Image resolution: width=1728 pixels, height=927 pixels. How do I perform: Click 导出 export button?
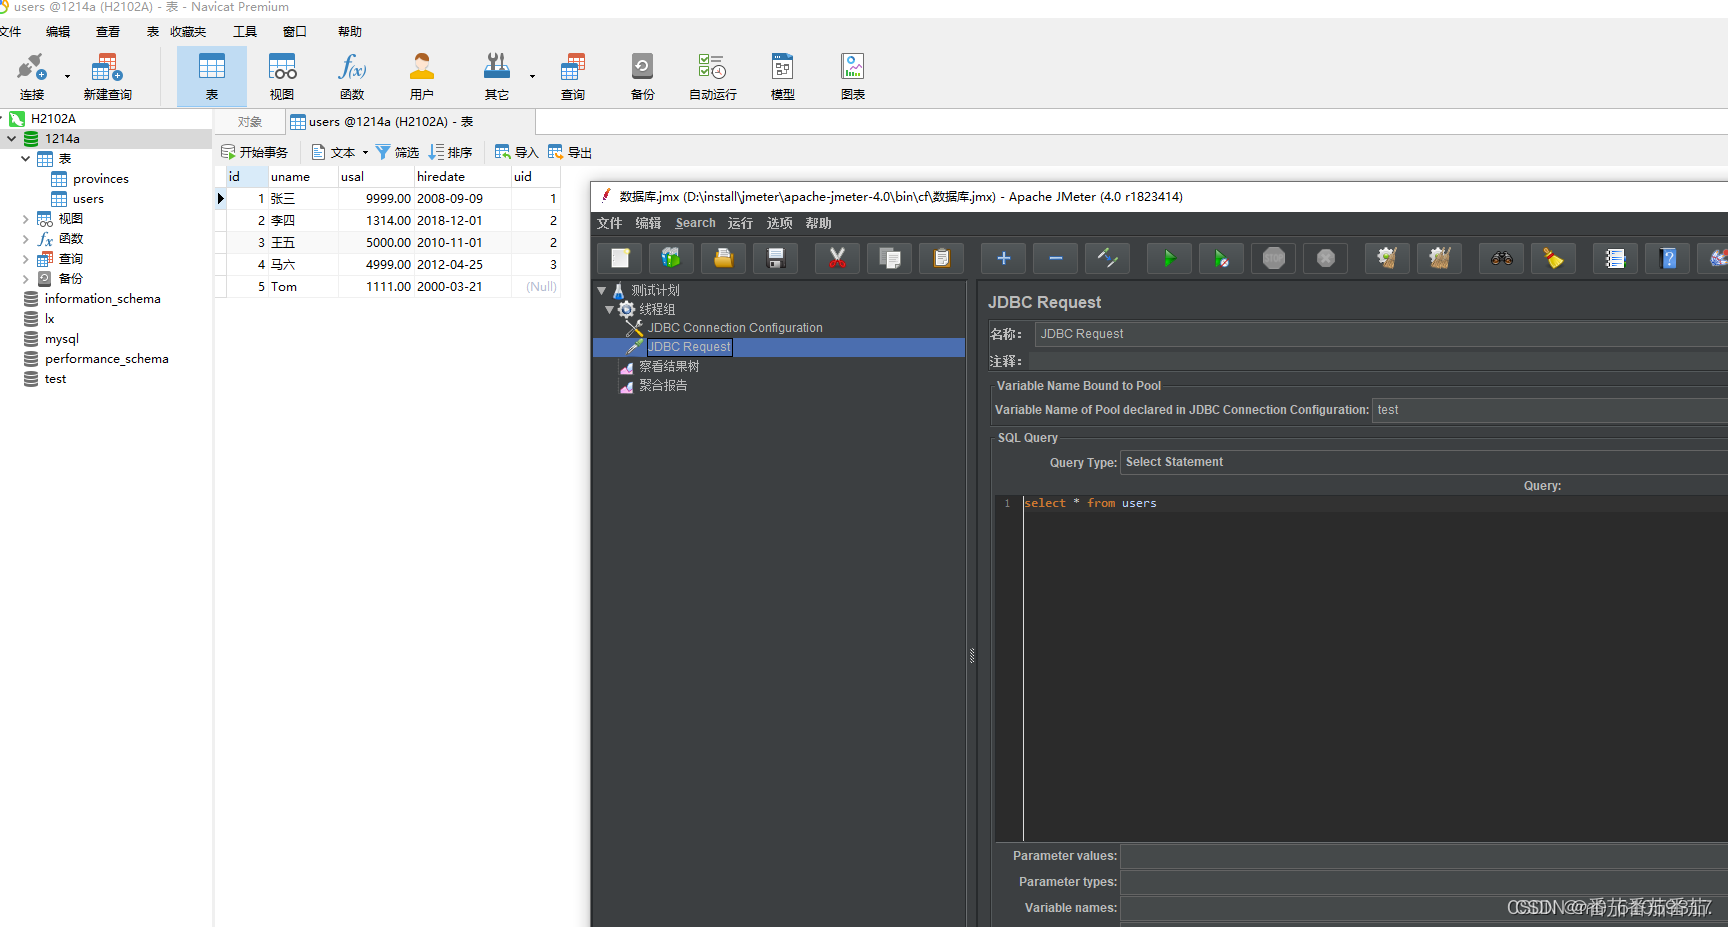(x=570, y=152)
